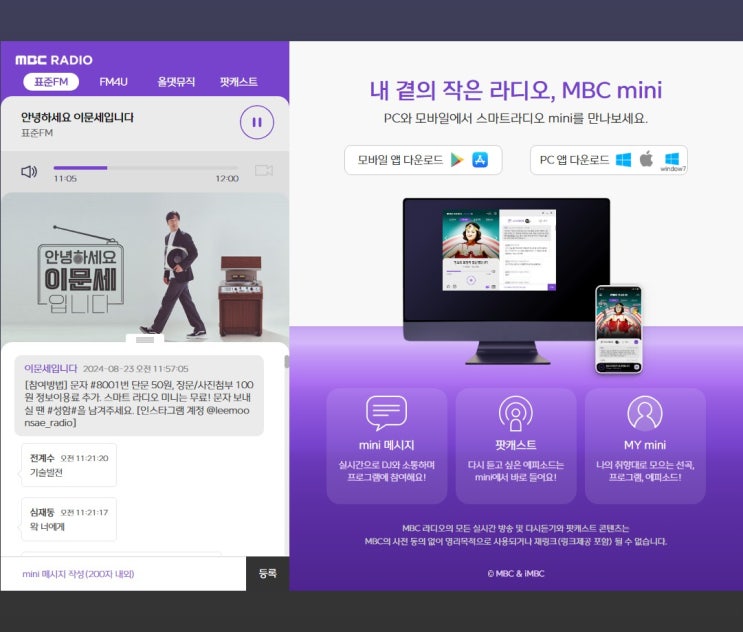Screen dimensions: 743x632
Task: Focus the mini 메시지 작성 input field
Action: tap(123, 574)
